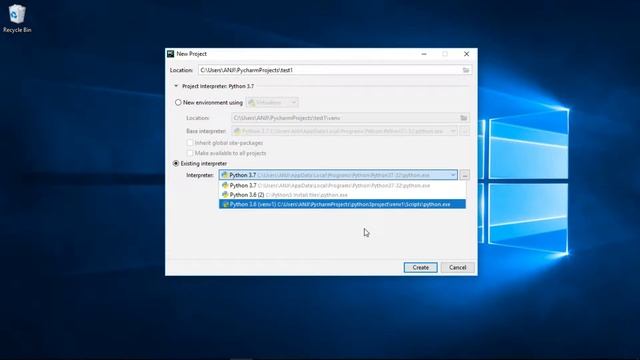Click the PyCharm icon in the New Project title bar

(171, 54)
